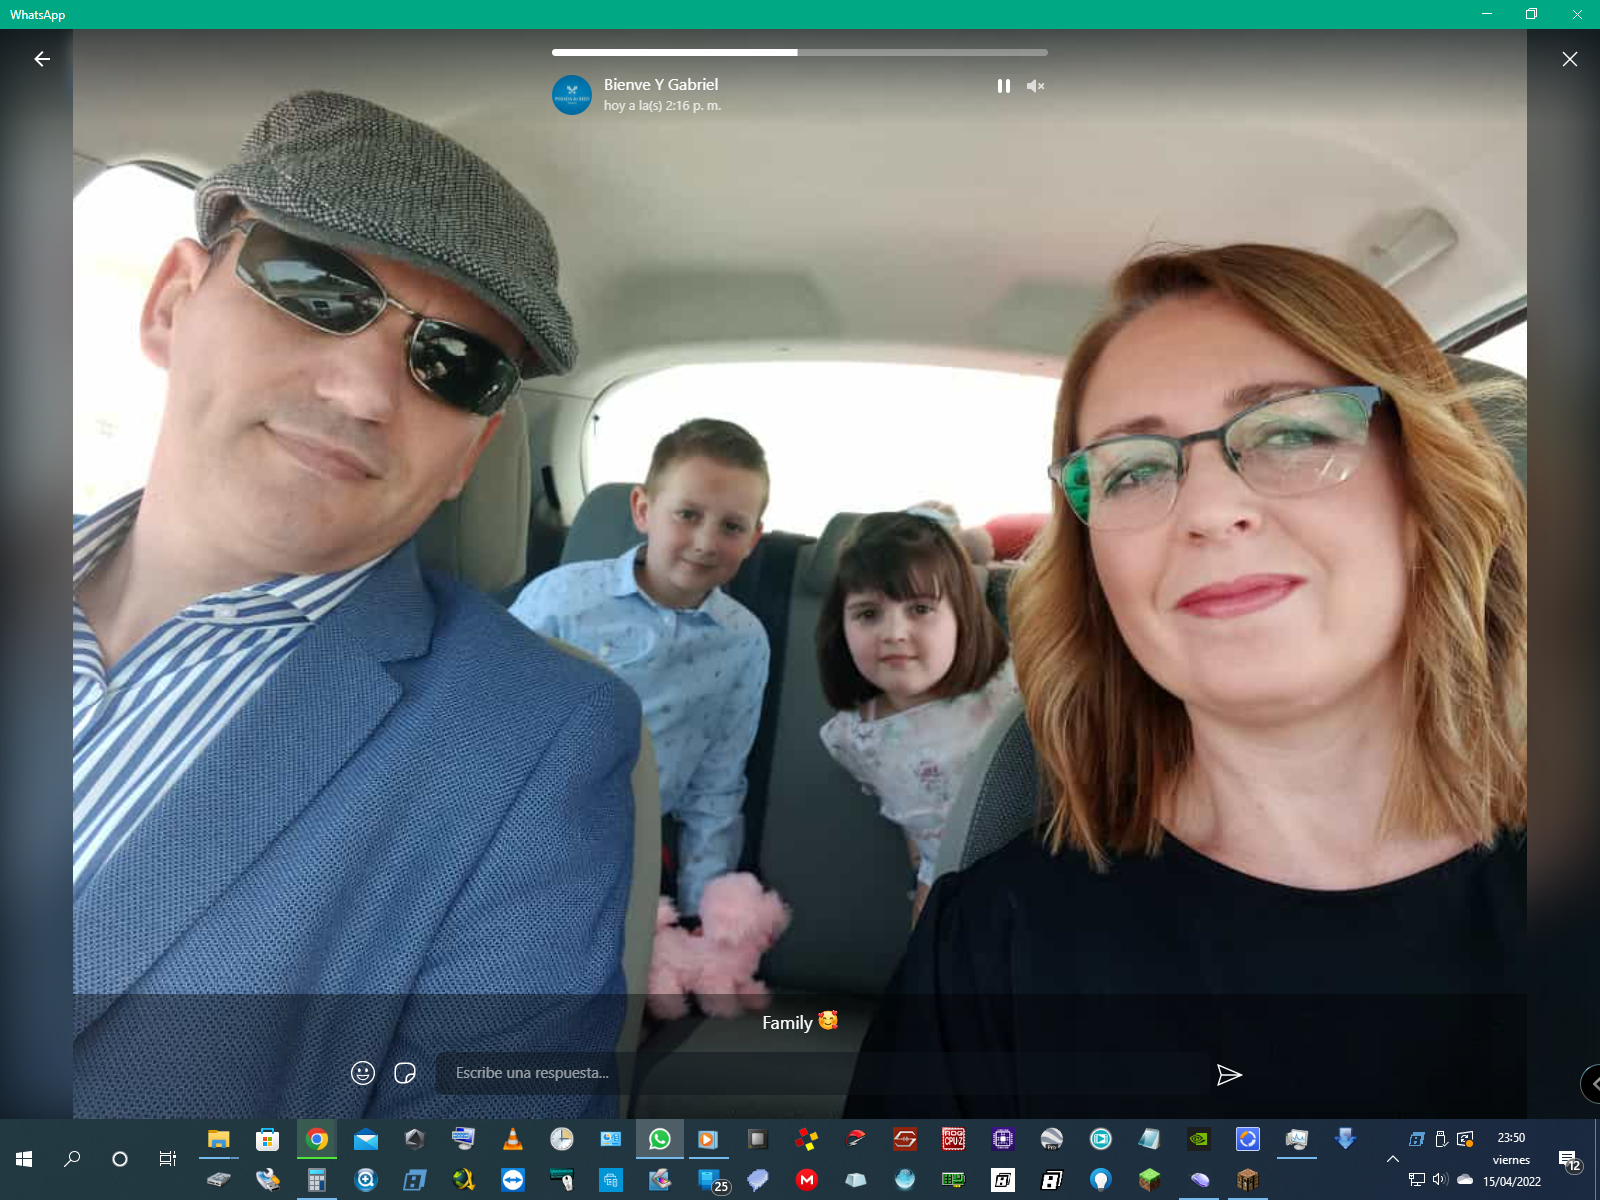Click the status progress bar

(x=799, y=52)
